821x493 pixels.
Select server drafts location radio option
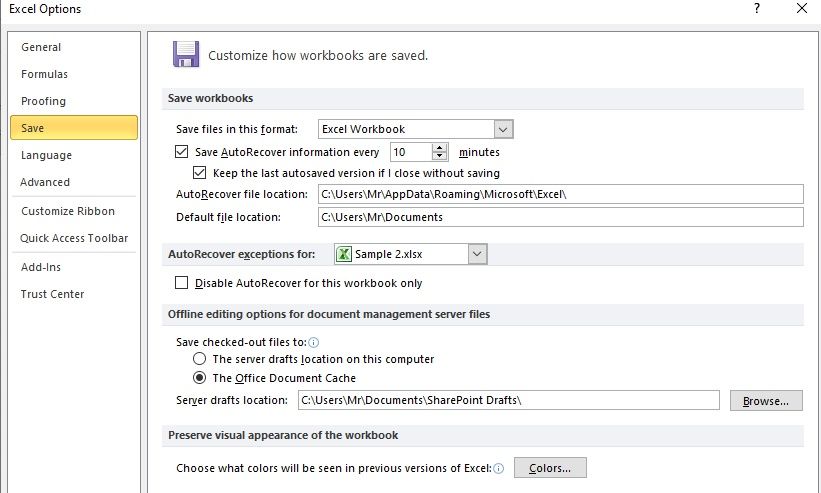coord(199,359)
